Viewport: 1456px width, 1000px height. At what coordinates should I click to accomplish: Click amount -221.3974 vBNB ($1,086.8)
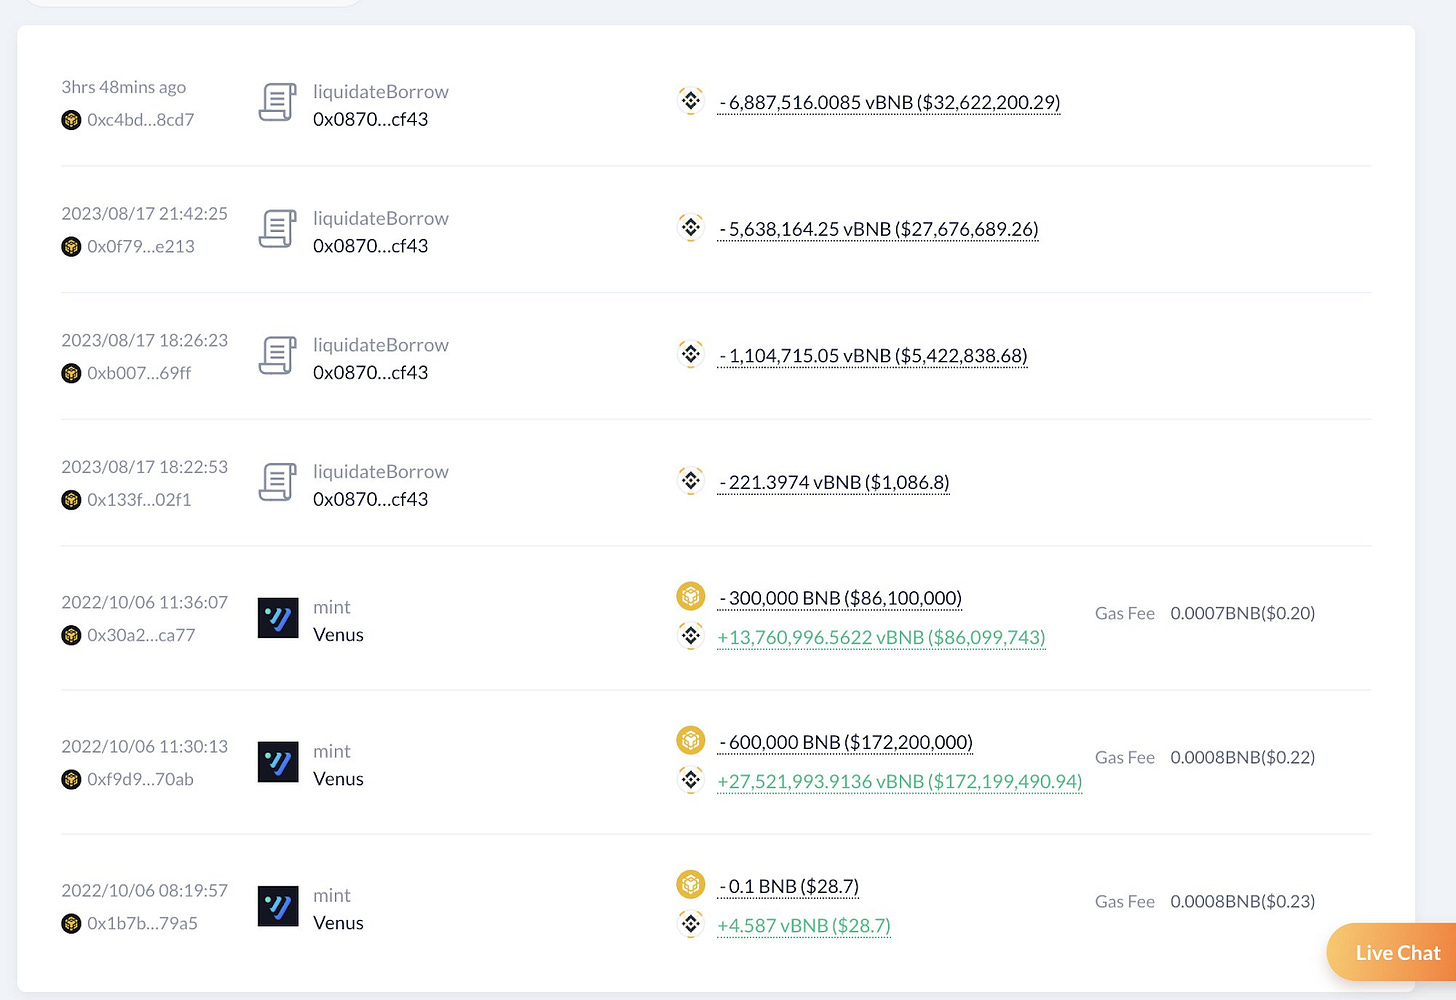click(834, 483)
